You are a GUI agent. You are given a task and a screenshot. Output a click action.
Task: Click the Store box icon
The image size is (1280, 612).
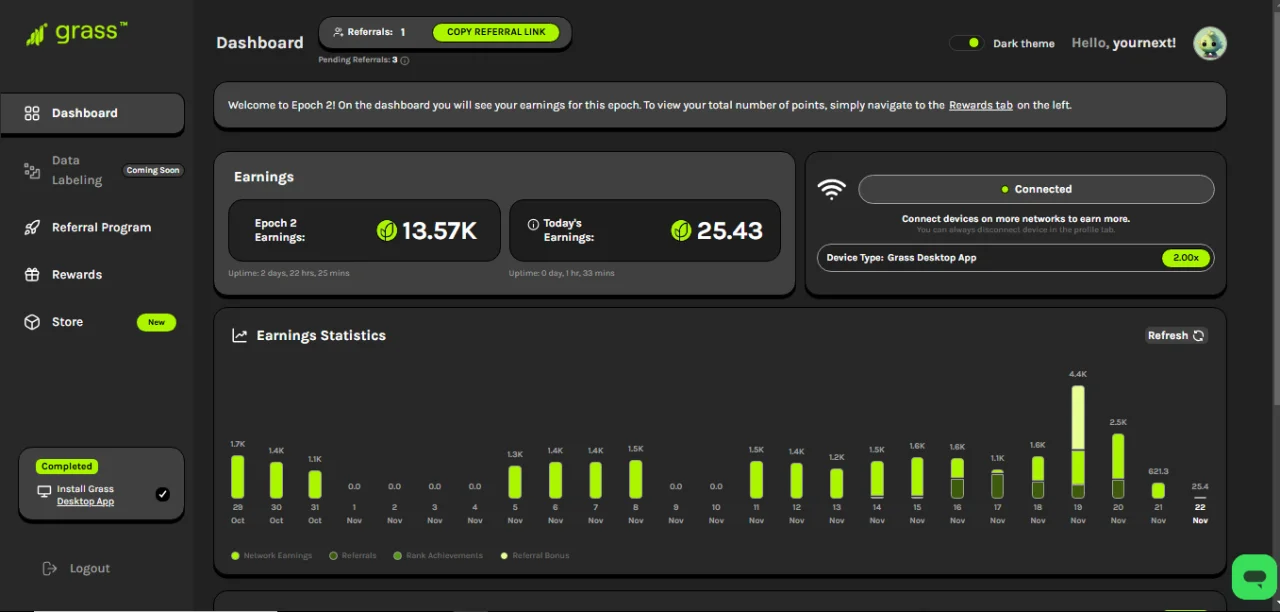[32, 322]
